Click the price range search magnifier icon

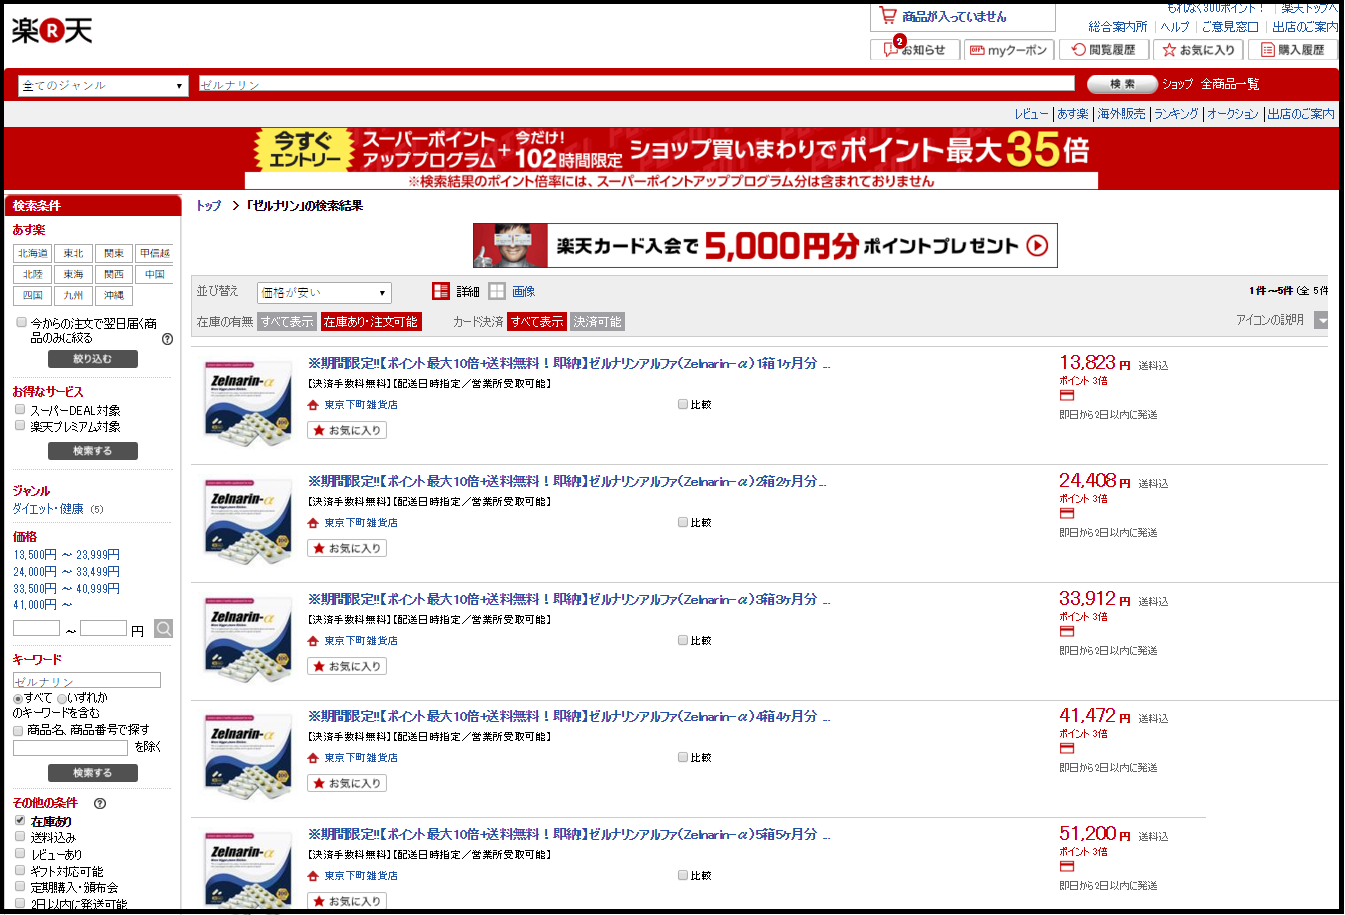[164, 629]
